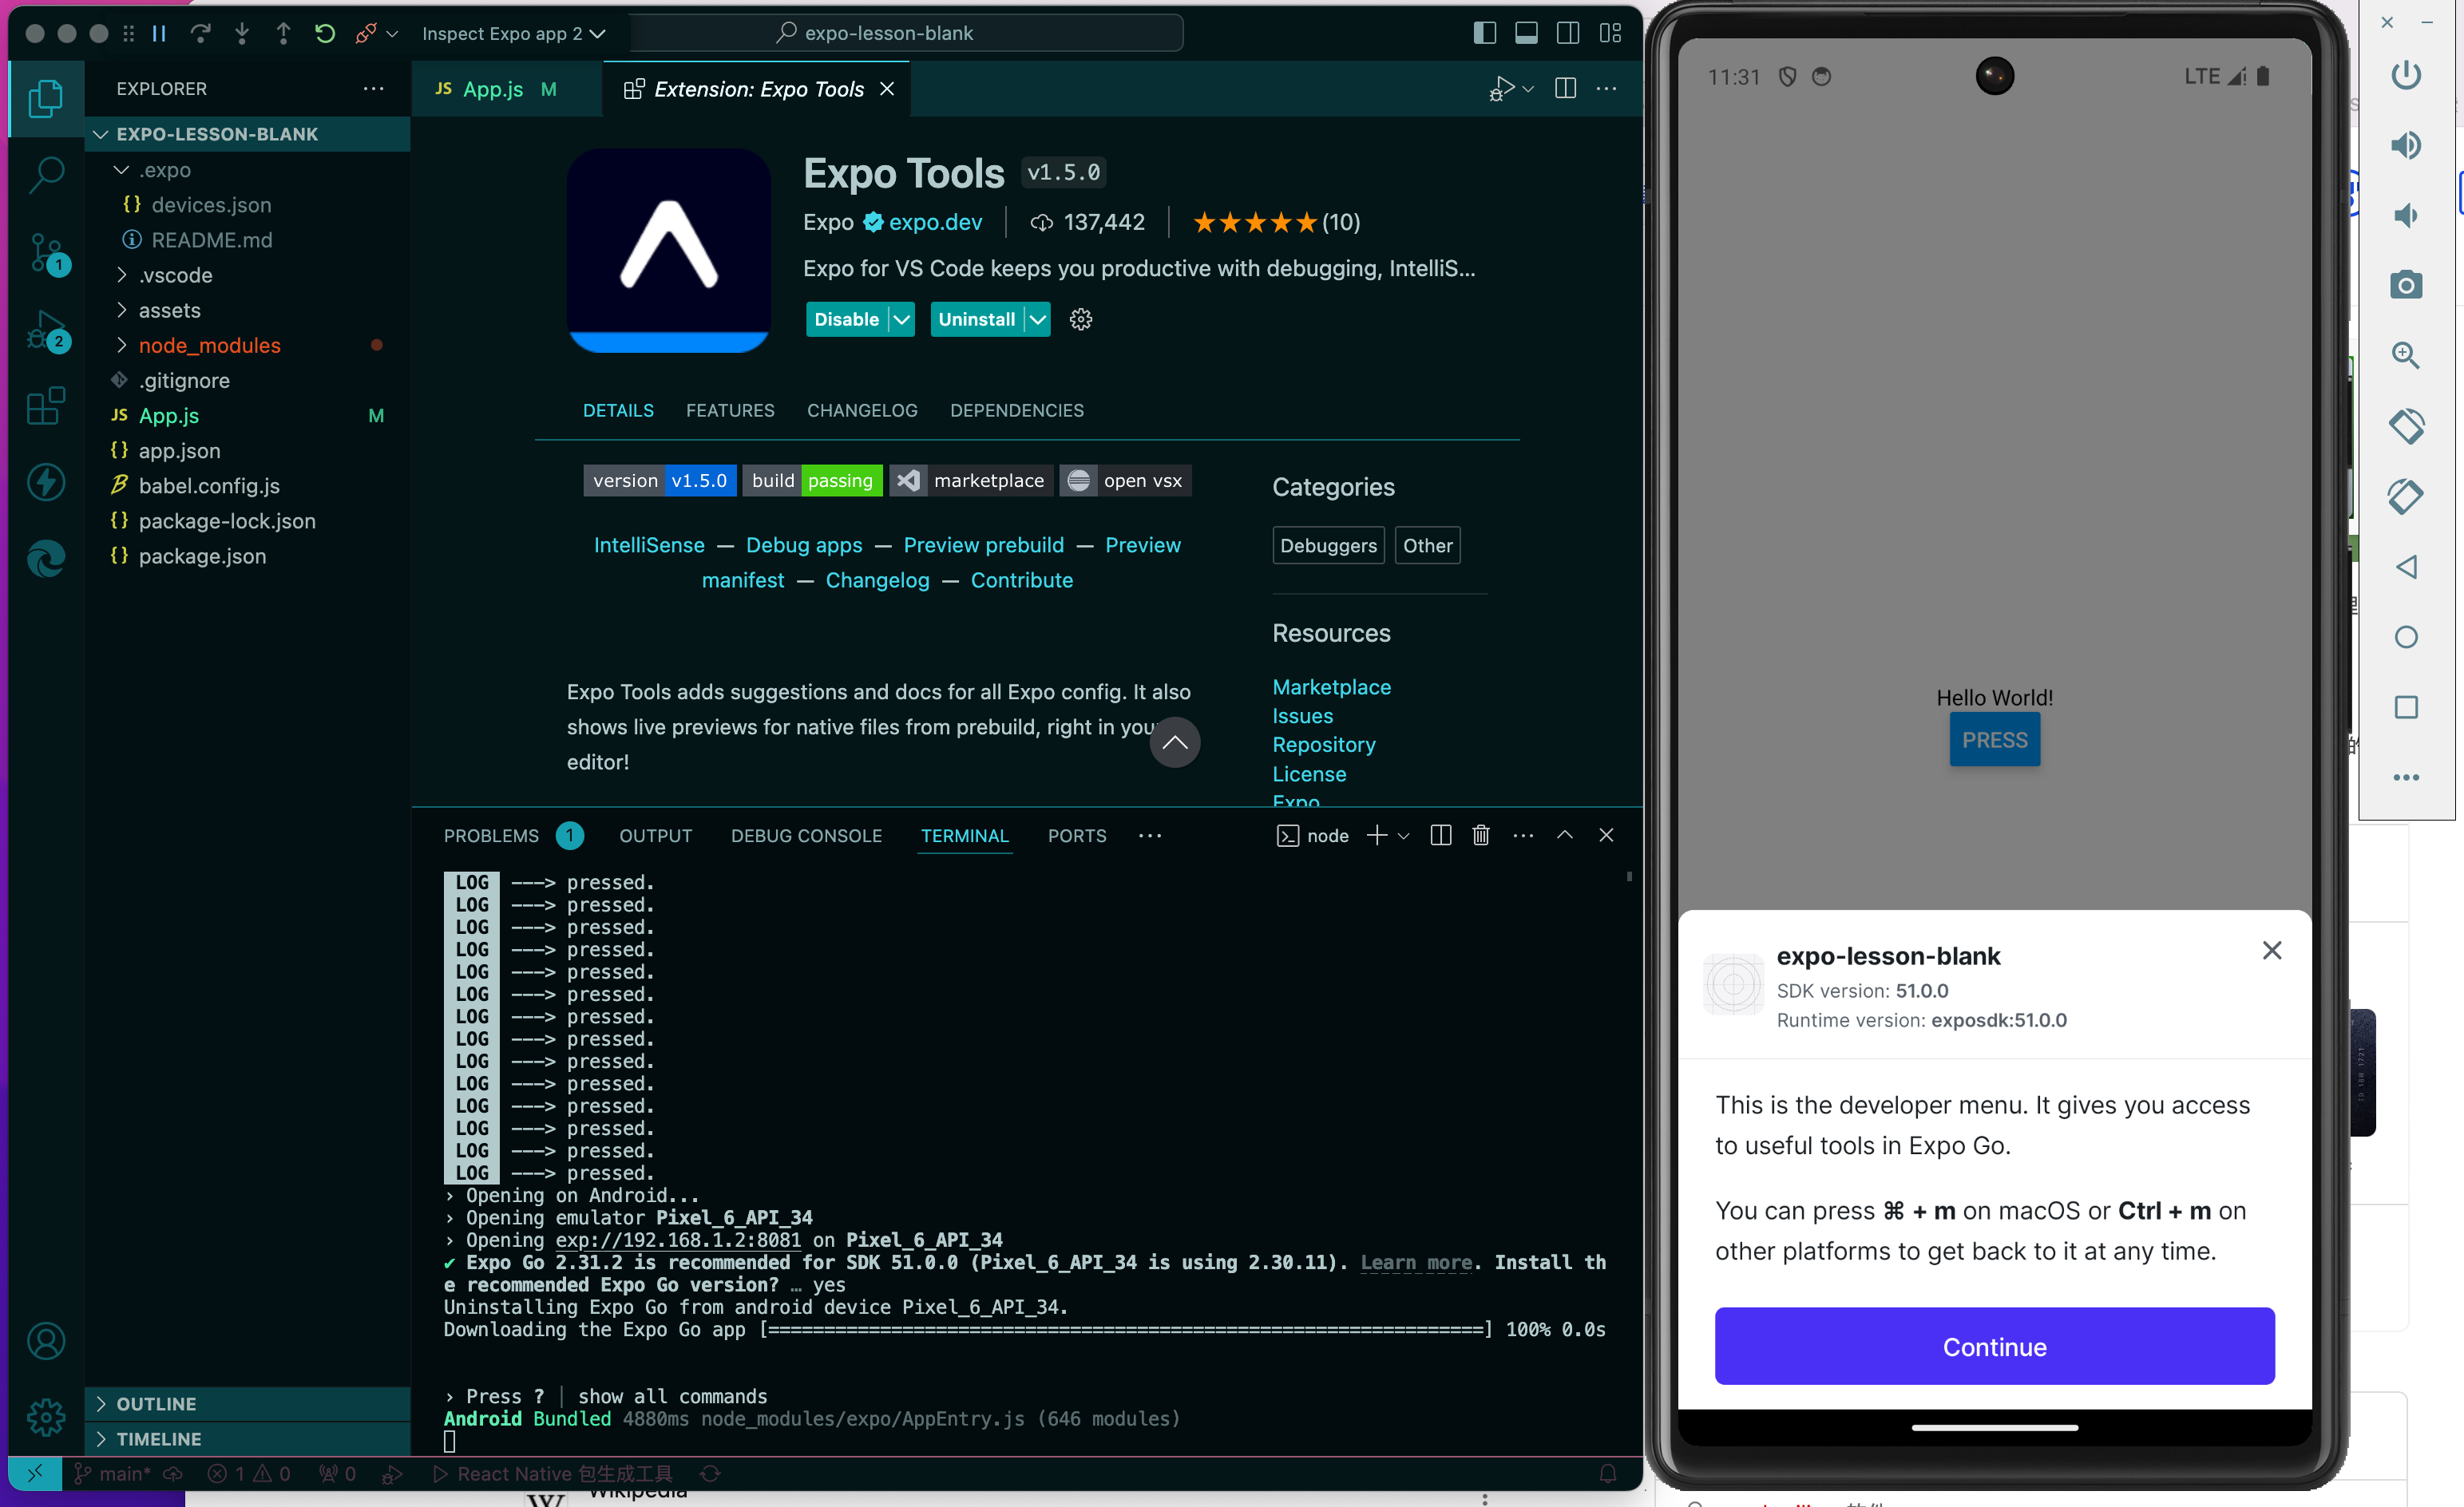Toggle the primary sidebar visibility
Viewport: 2464px width, 1507px height.
[x=1484, y=32]
